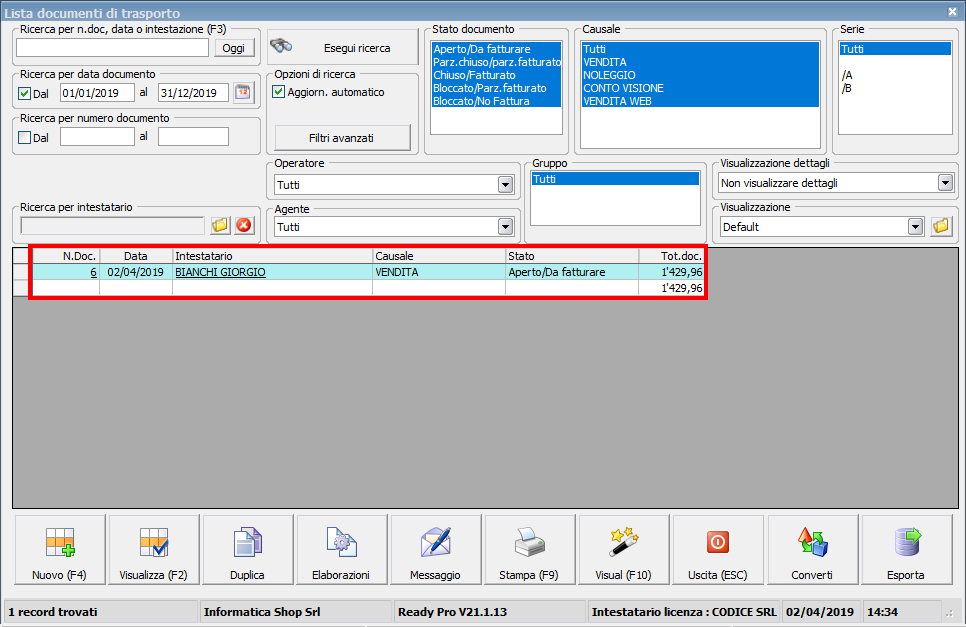Select Aperto/Da fatturare in Stato documento list
The height and width of the screenshot is (627, 966).
(x=497, y=49)
